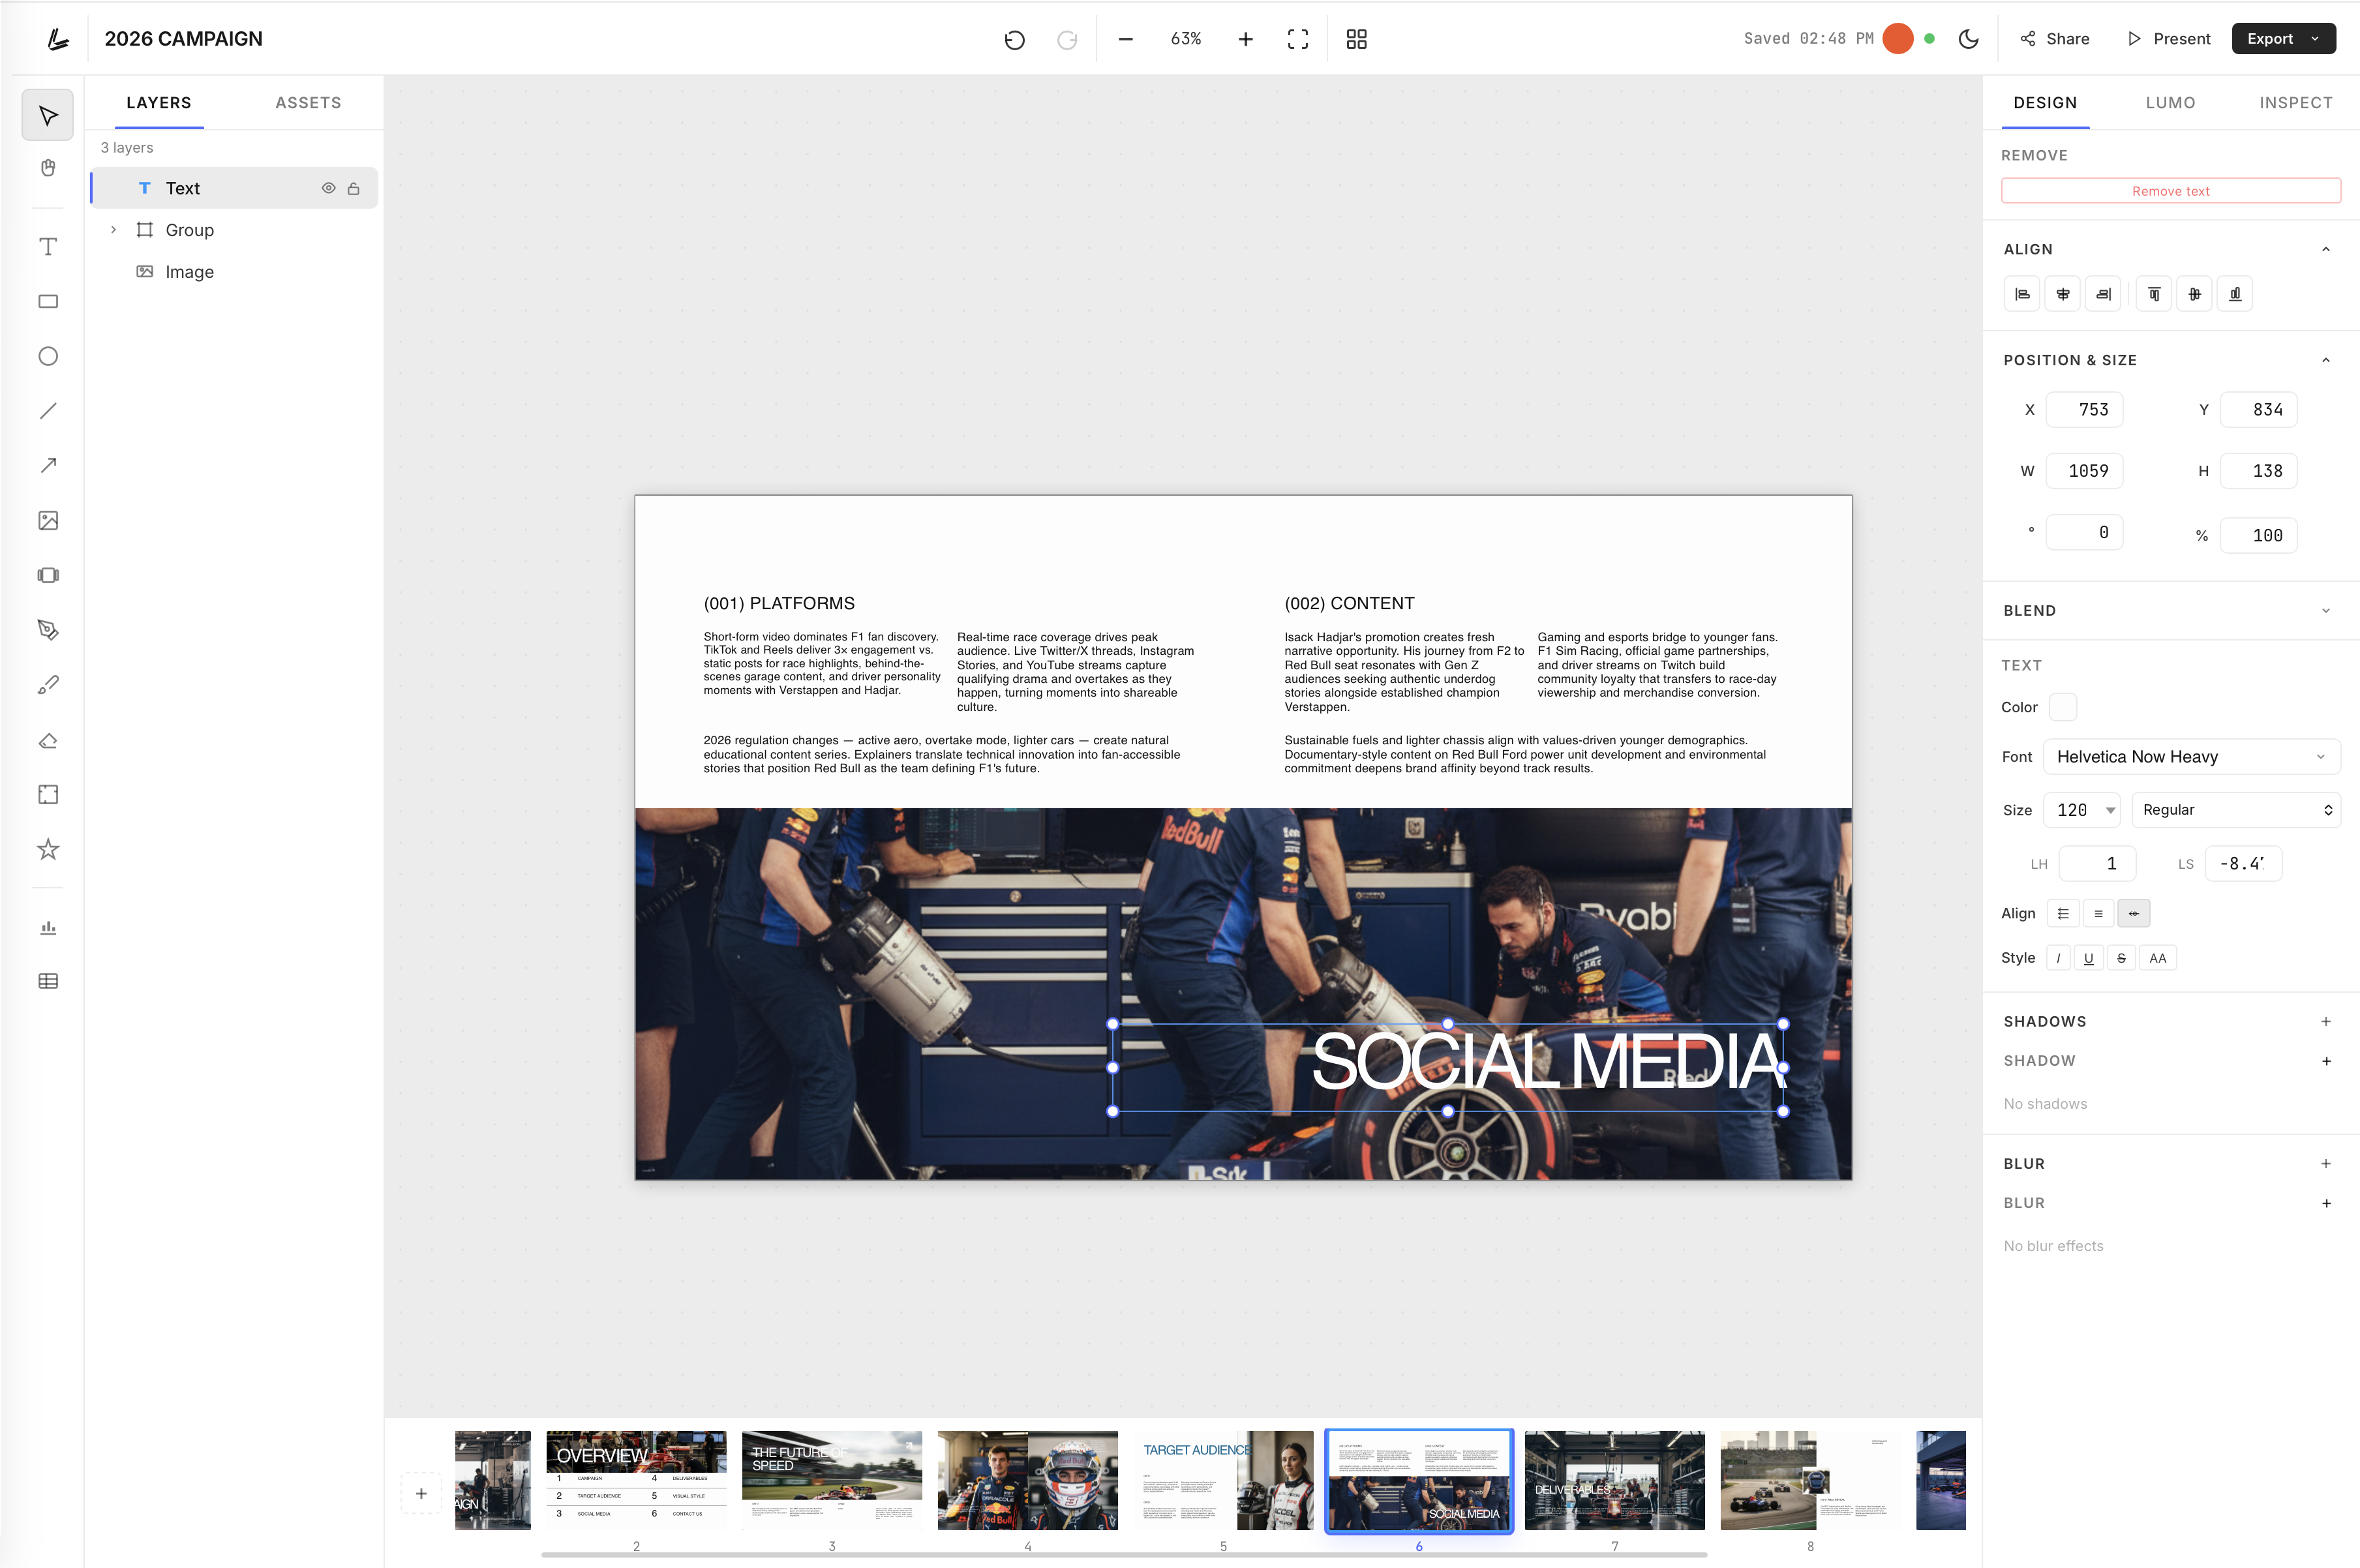Align horizontal centers in Align panel
2360x1568 pixels.
[2063, 294]
